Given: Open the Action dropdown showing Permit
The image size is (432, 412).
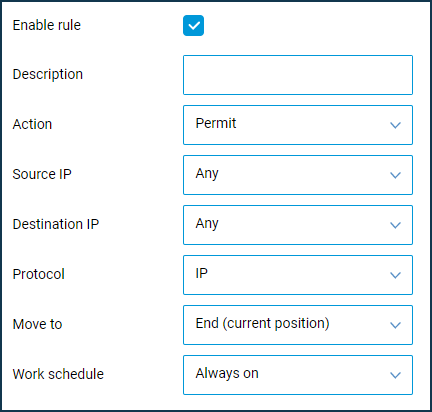Looking at the screenshot, I should pyautogui.click(x=298, y=125).
